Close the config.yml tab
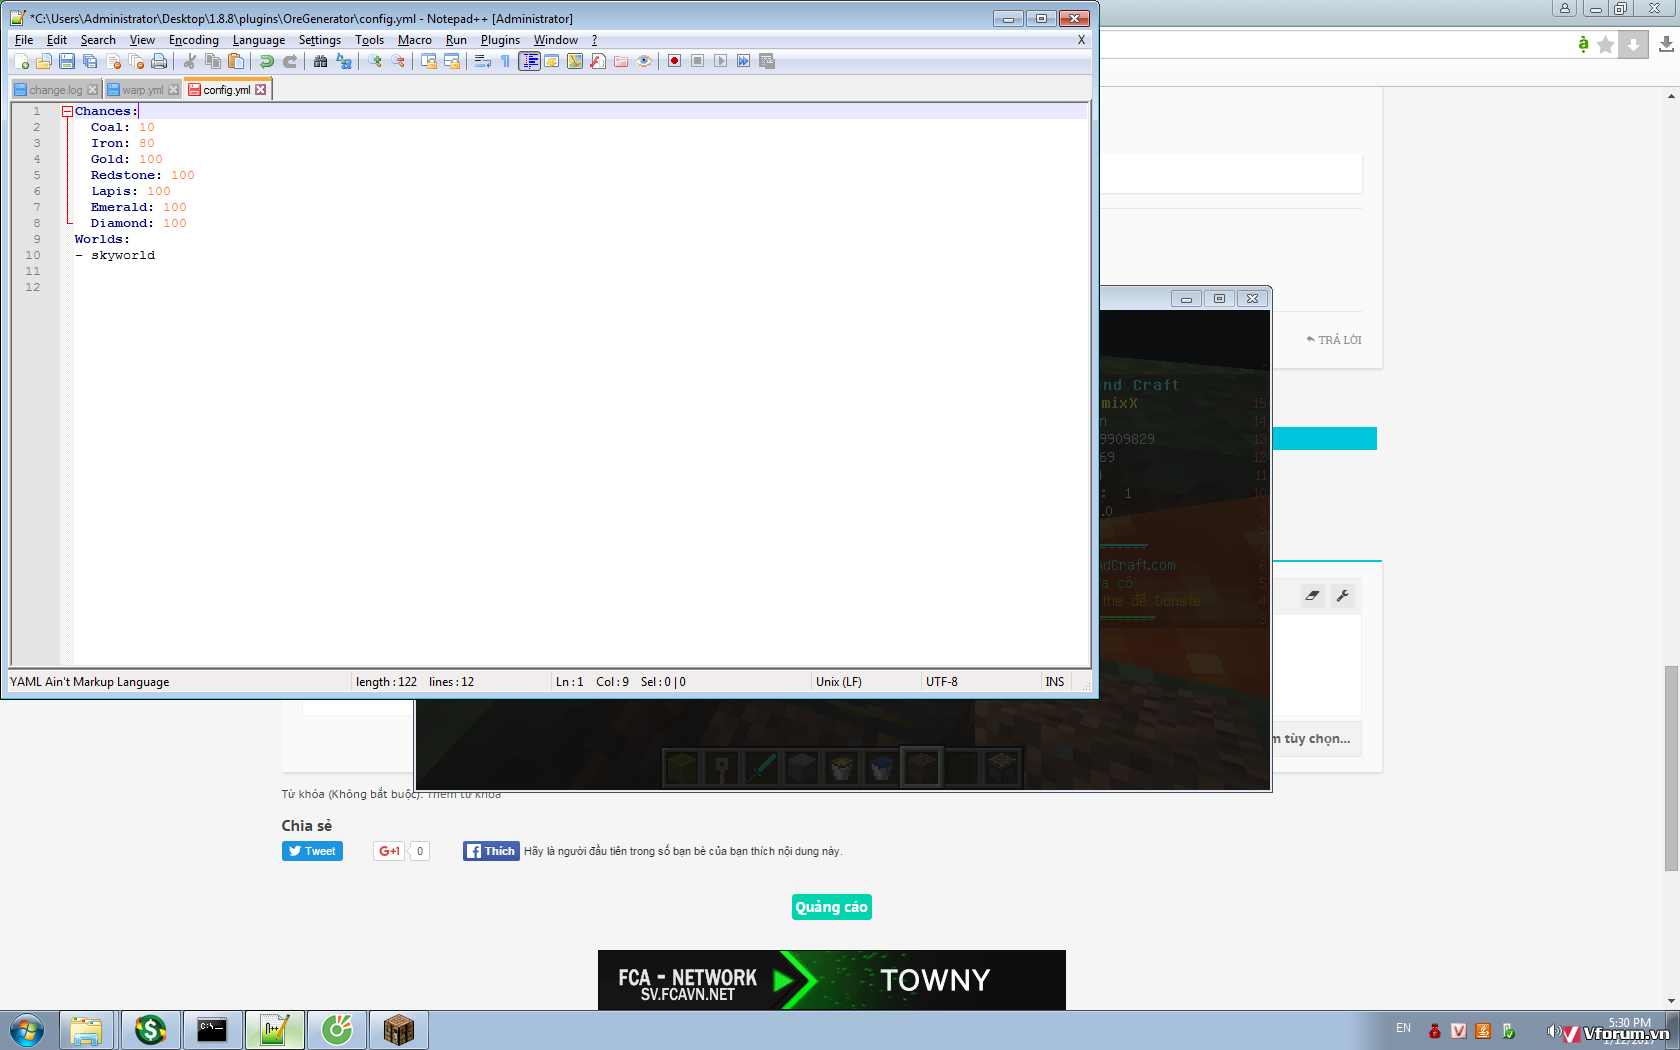The height and width of the screenshot is (1050, 1680). click(x=261, y=90)
